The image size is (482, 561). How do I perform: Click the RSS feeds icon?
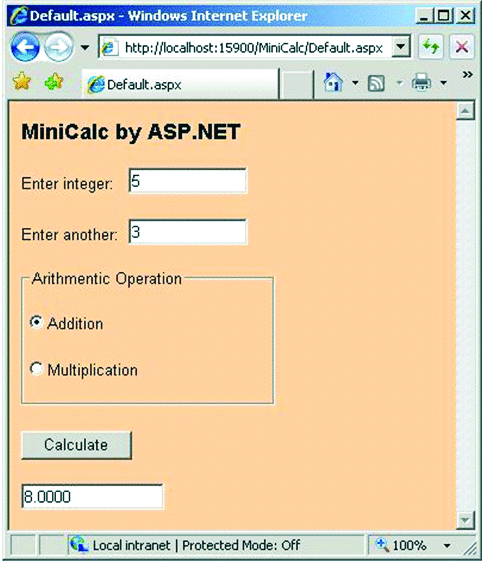pyautogui.click(x=376, y=83)
